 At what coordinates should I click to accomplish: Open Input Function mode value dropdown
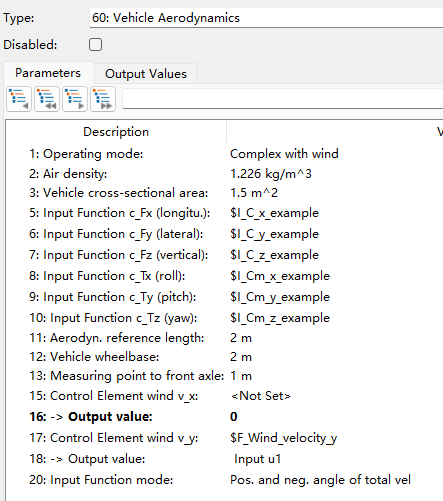(320, 480)
